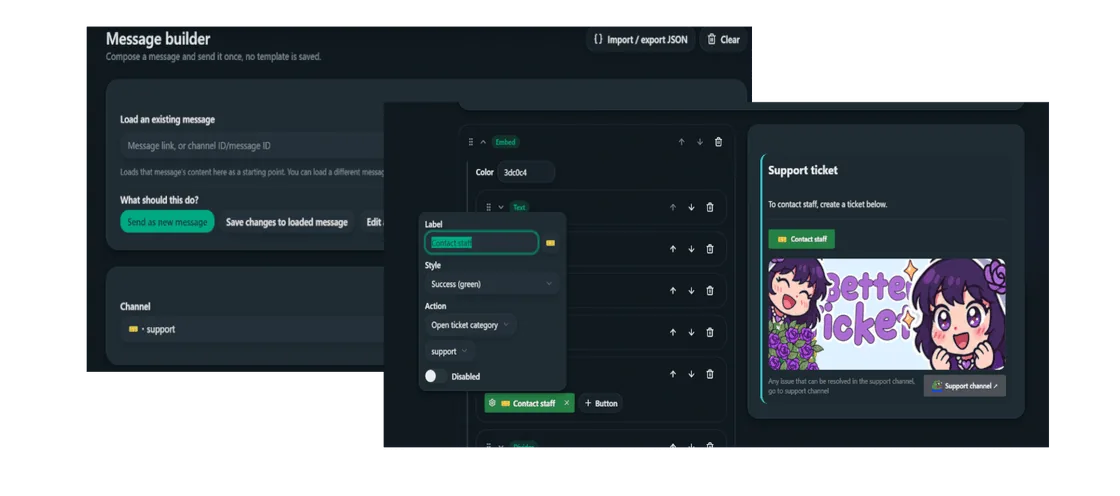
Task: Open the emoji picker beside Label
Action: click(x=550, y=243)
